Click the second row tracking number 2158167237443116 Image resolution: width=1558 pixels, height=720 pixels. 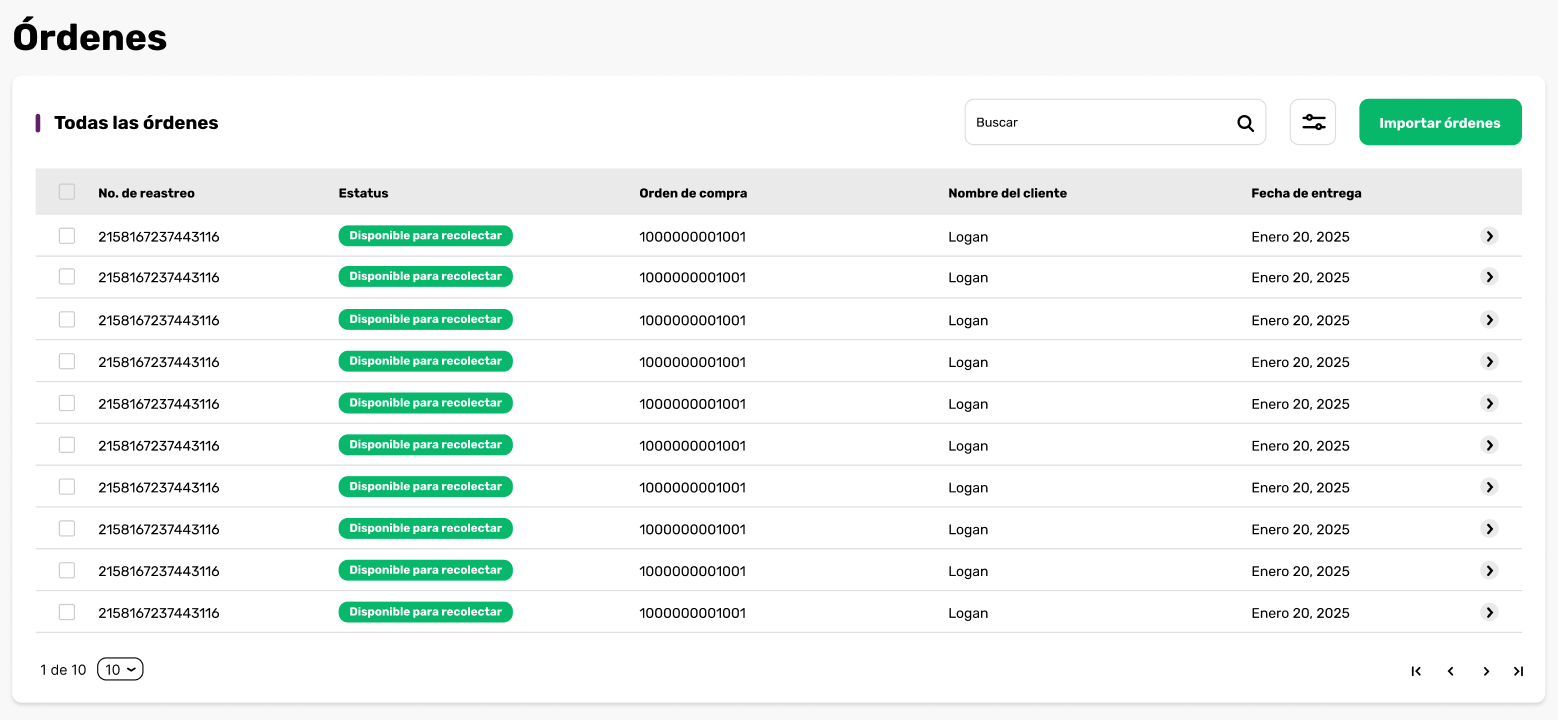click(159, 278)
